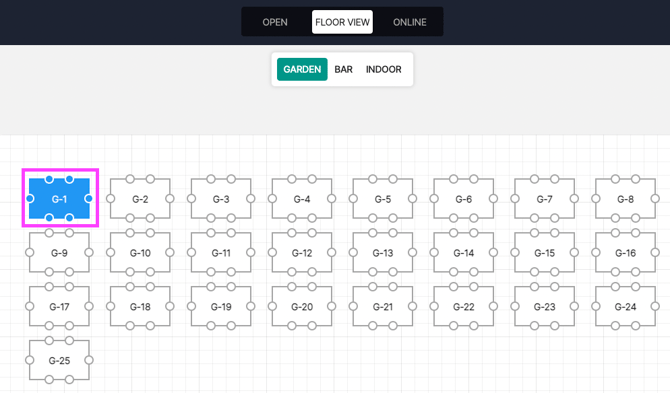This screenshot has width=670, height=393.
Task: Choose table G-25 in bottom row
Action: 59,360
